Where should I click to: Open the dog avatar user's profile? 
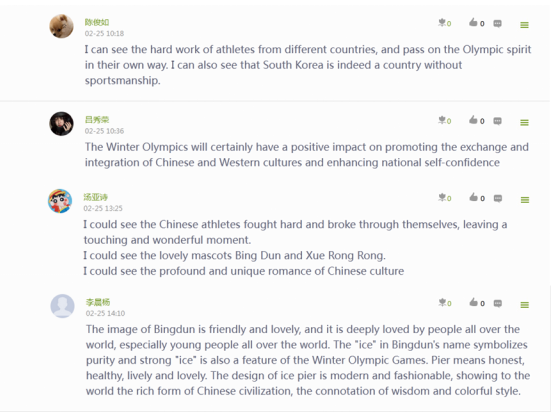pos(61,26)
